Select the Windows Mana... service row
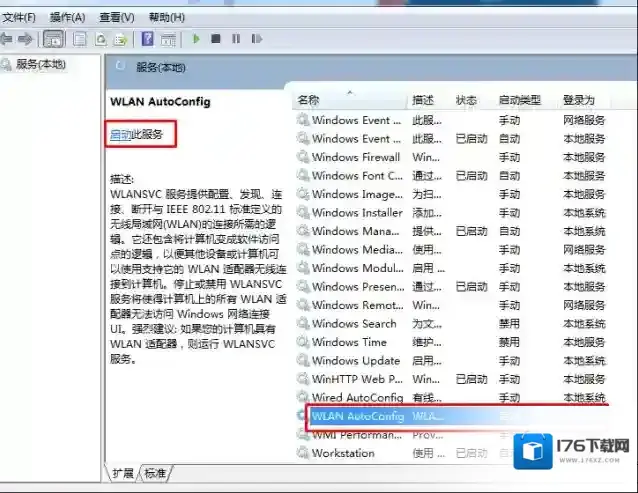638x493 pixels. coord(452,231)
